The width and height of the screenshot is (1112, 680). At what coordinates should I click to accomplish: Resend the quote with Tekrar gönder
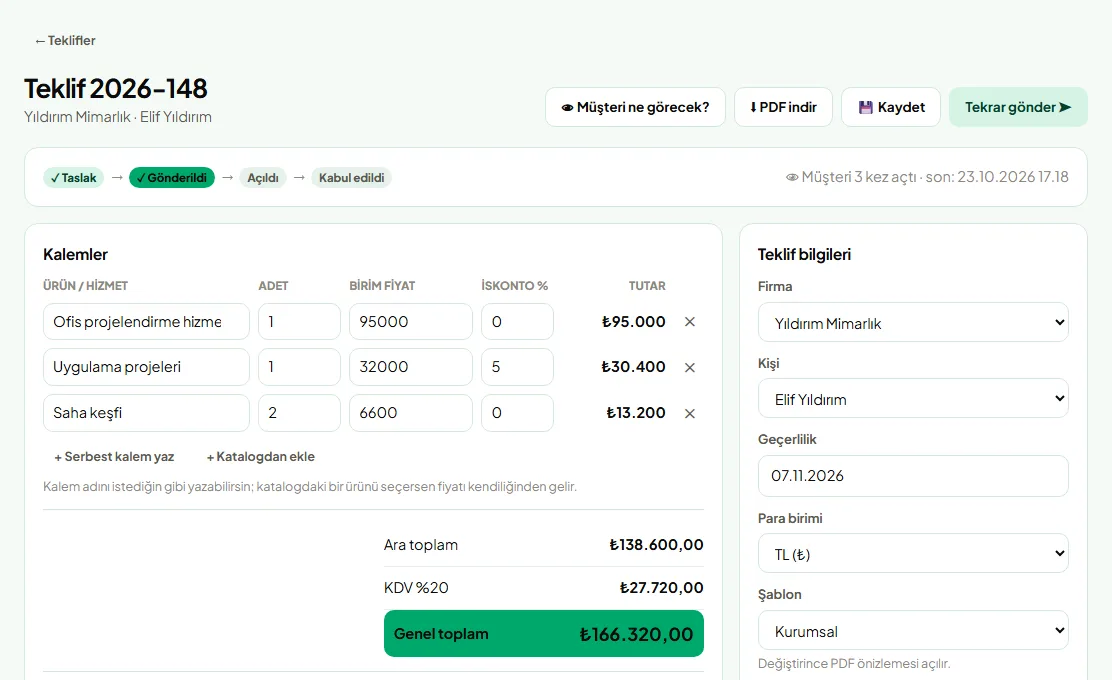pyautogui.click(x=1018, y=107)
